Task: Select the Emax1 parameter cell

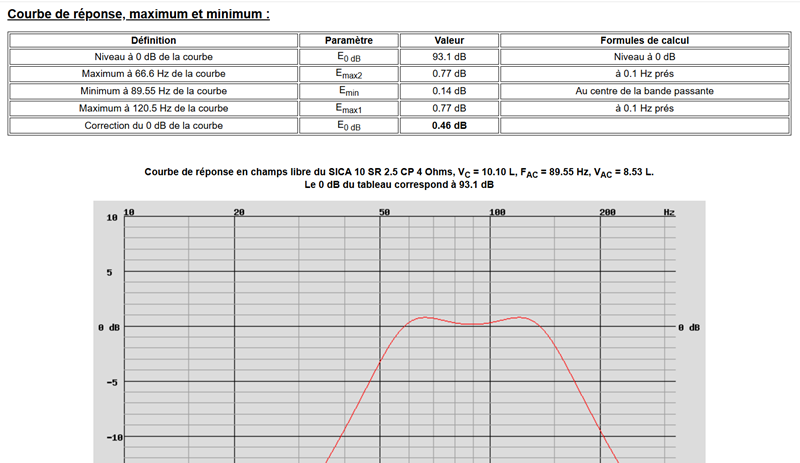Action: (x=349, y=108)
